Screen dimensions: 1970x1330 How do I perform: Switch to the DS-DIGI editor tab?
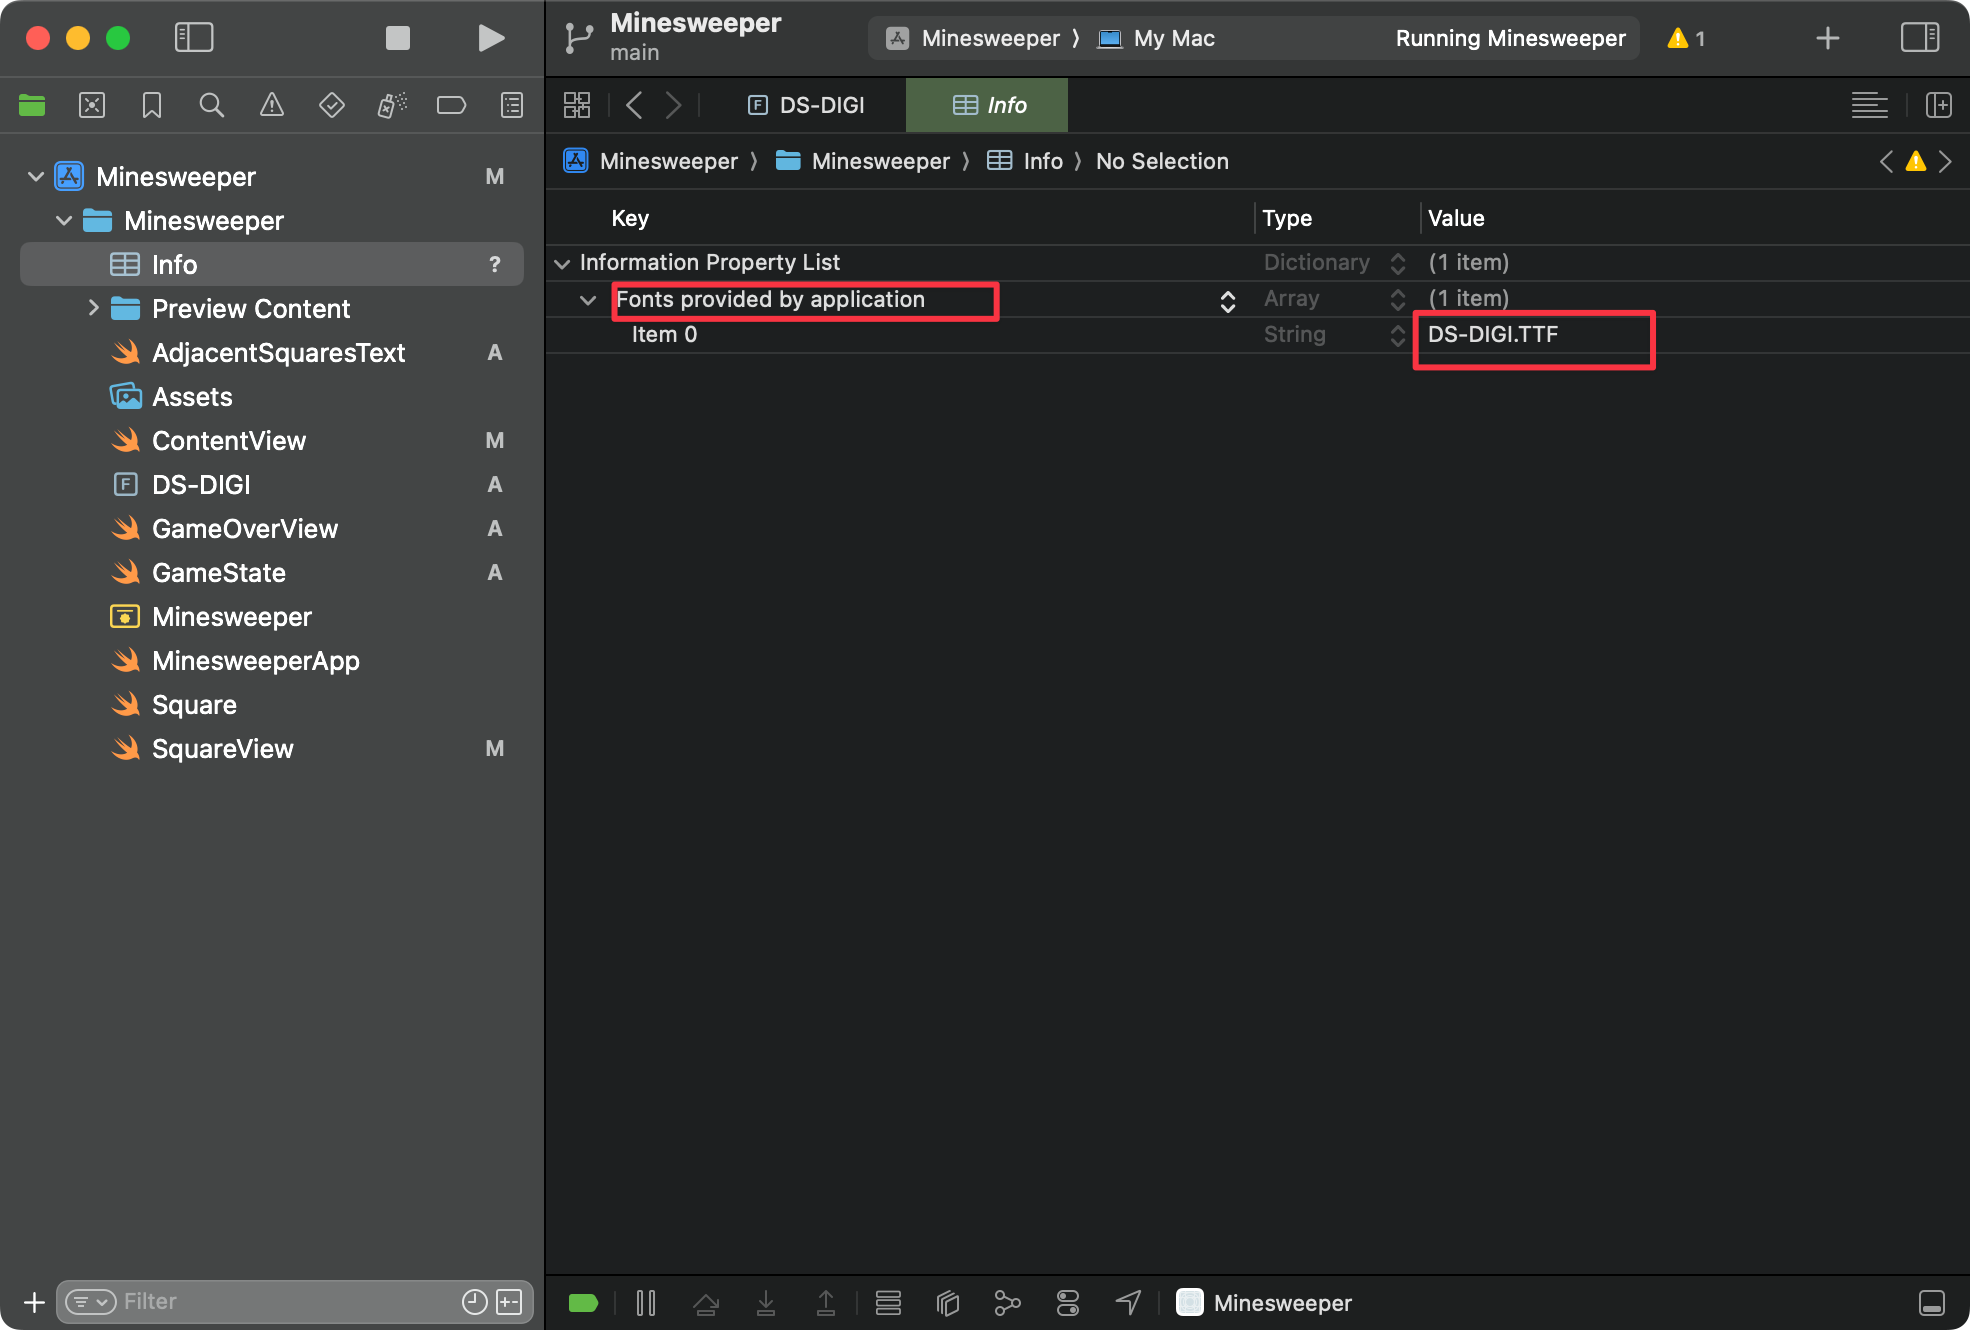(x=807, y=105)
